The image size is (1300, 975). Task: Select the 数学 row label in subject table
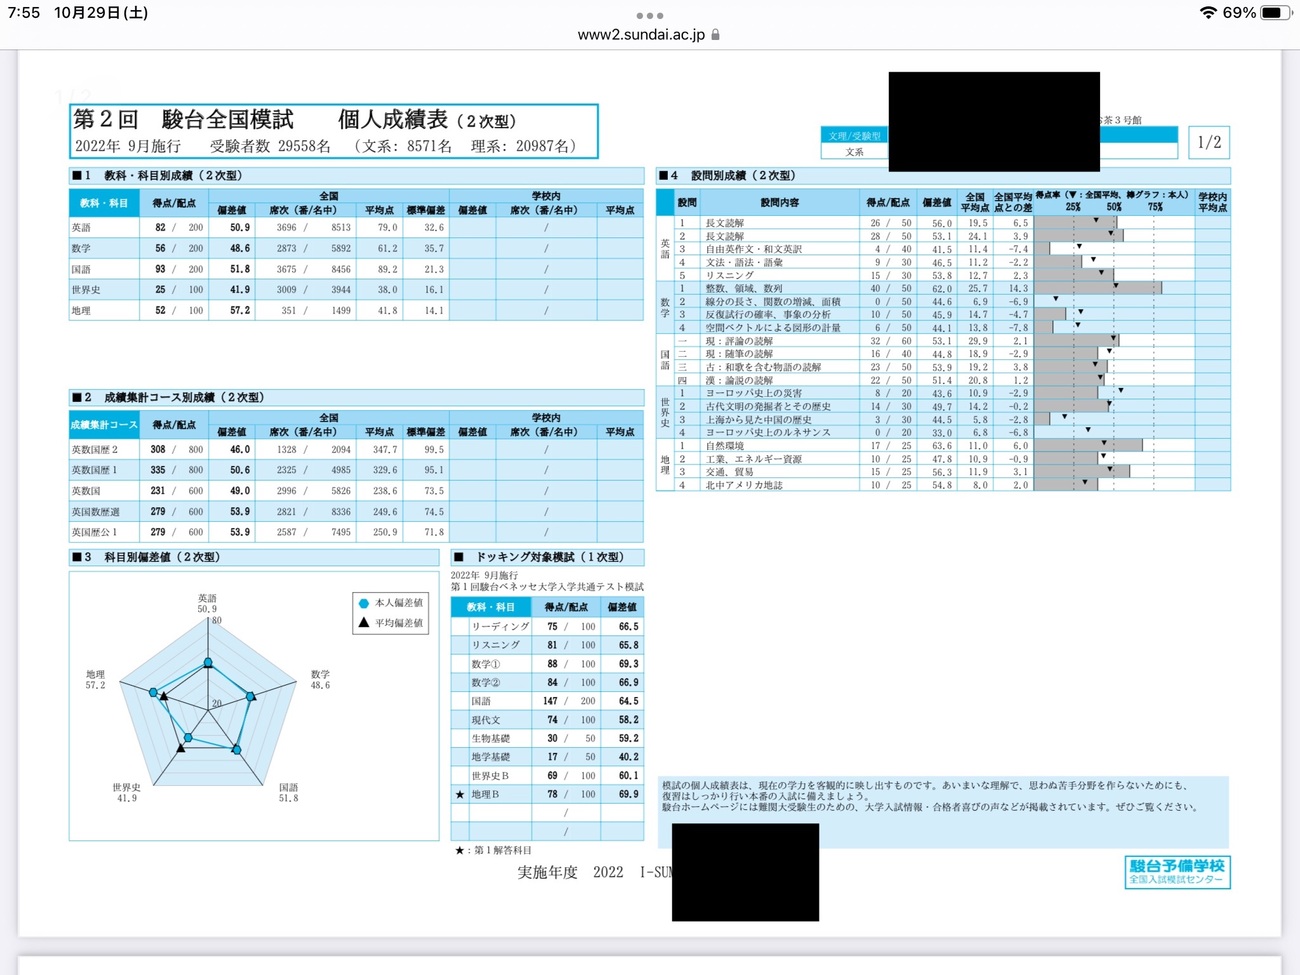click(81, 248)
